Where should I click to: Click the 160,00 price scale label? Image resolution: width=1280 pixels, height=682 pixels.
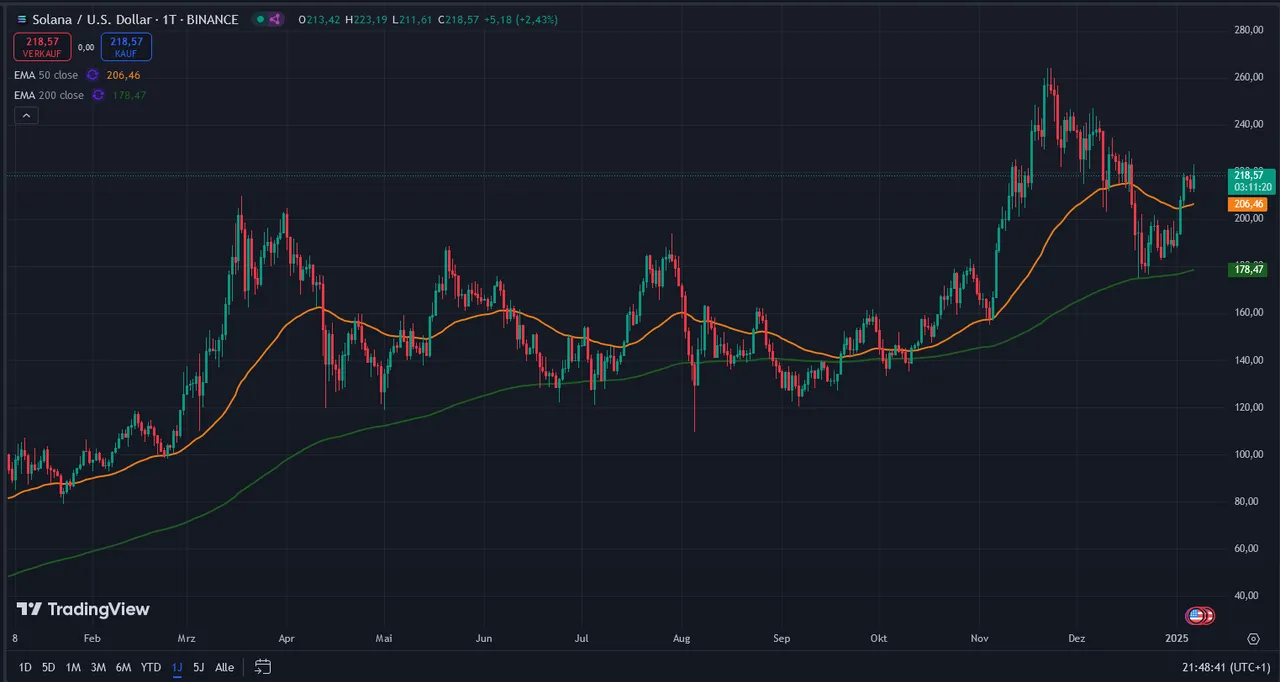(1249, 313)
